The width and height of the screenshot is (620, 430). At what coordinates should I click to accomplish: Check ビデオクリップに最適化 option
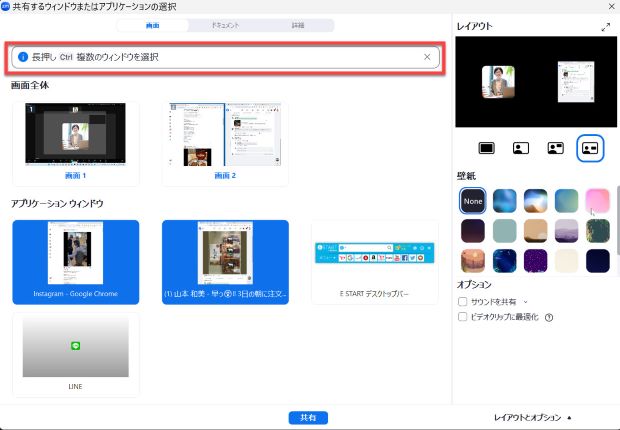tap(461, 317)
